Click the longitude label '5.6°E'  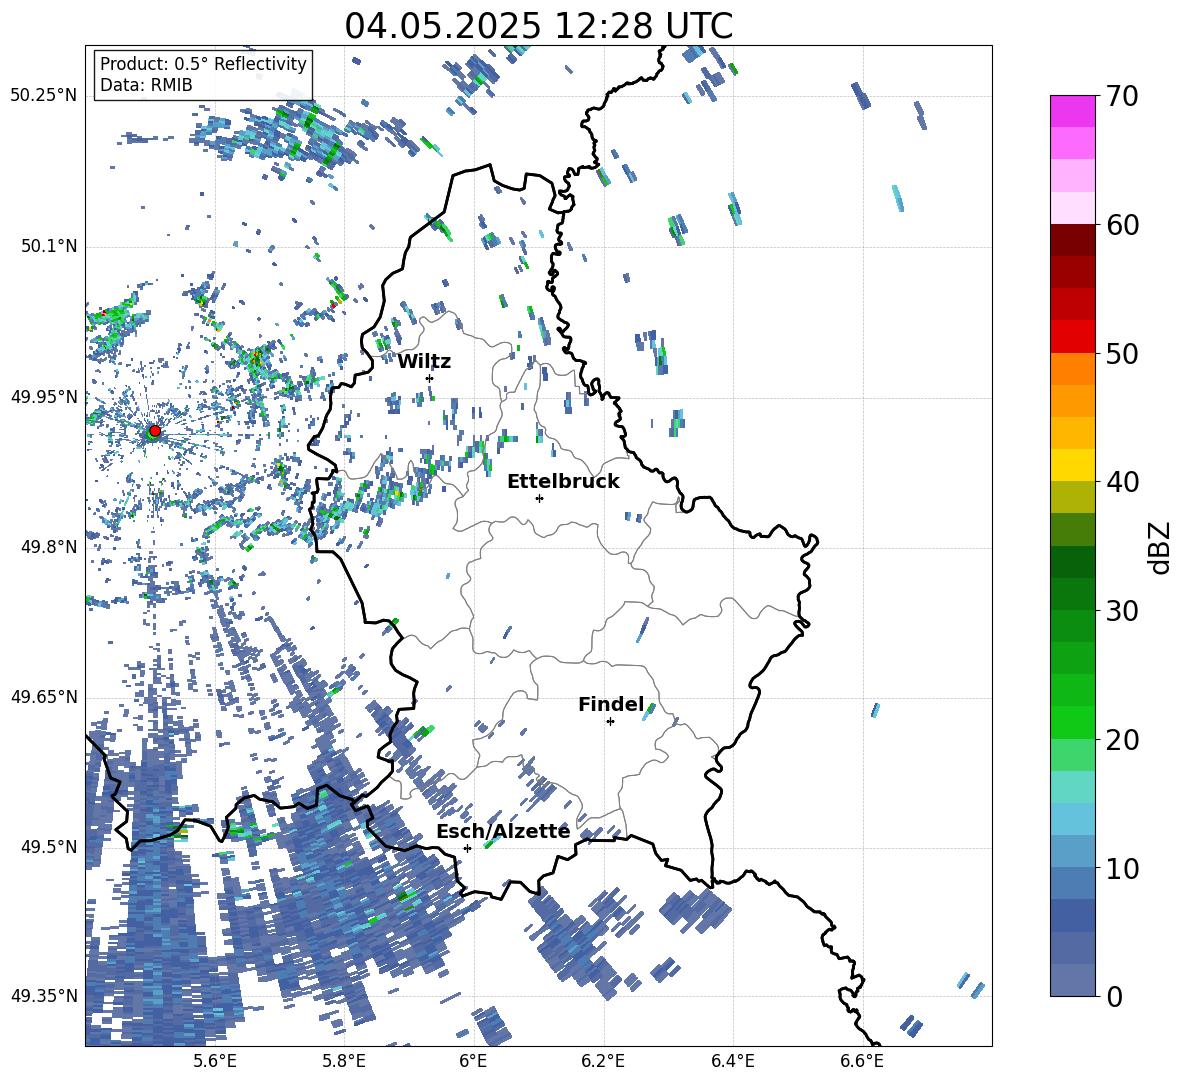(215, 1061)
